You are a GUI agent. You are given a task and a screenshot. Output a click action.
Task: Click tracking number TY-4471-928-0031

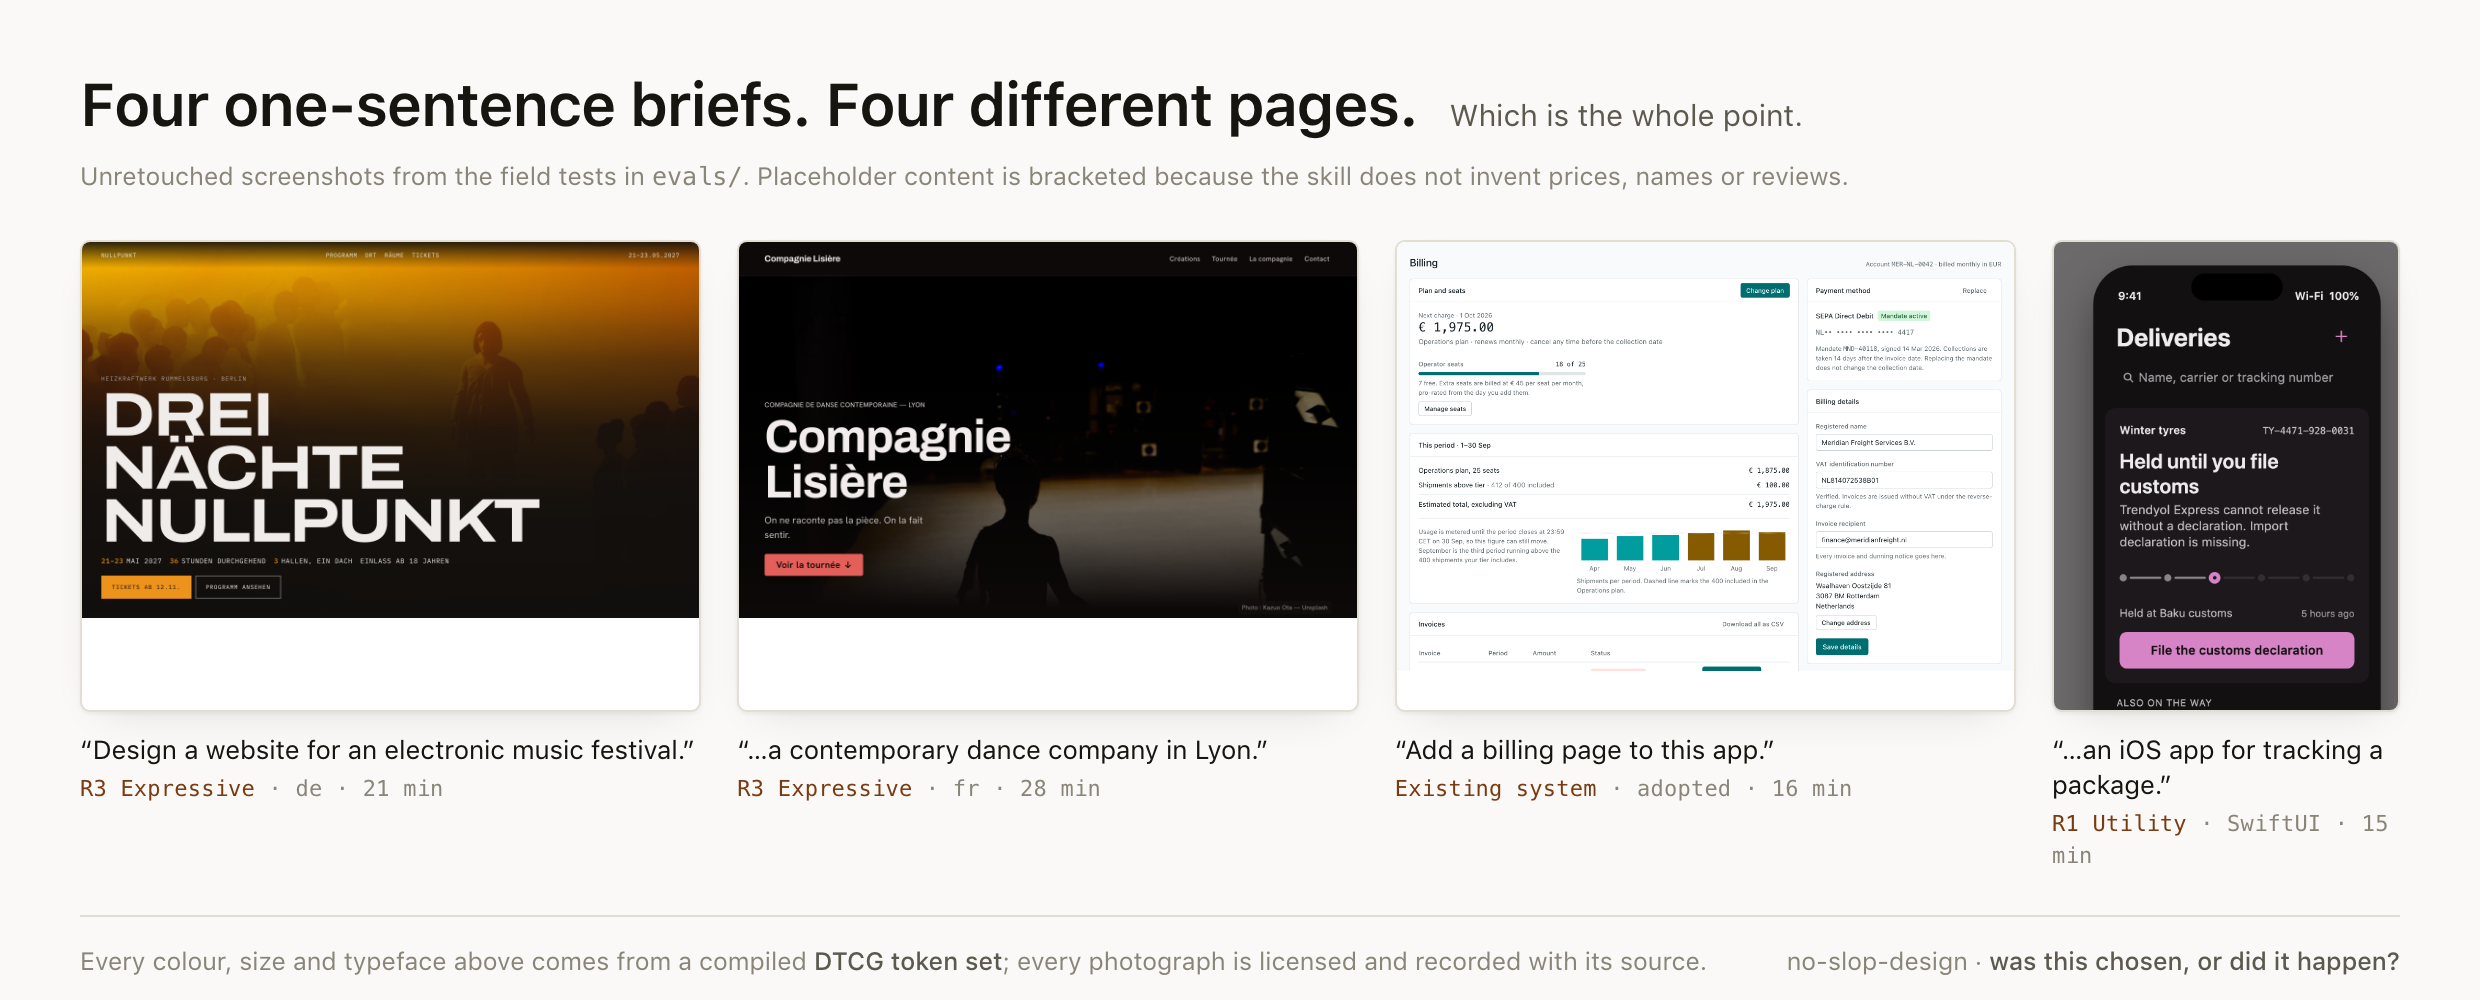(x=2308, y=431)
